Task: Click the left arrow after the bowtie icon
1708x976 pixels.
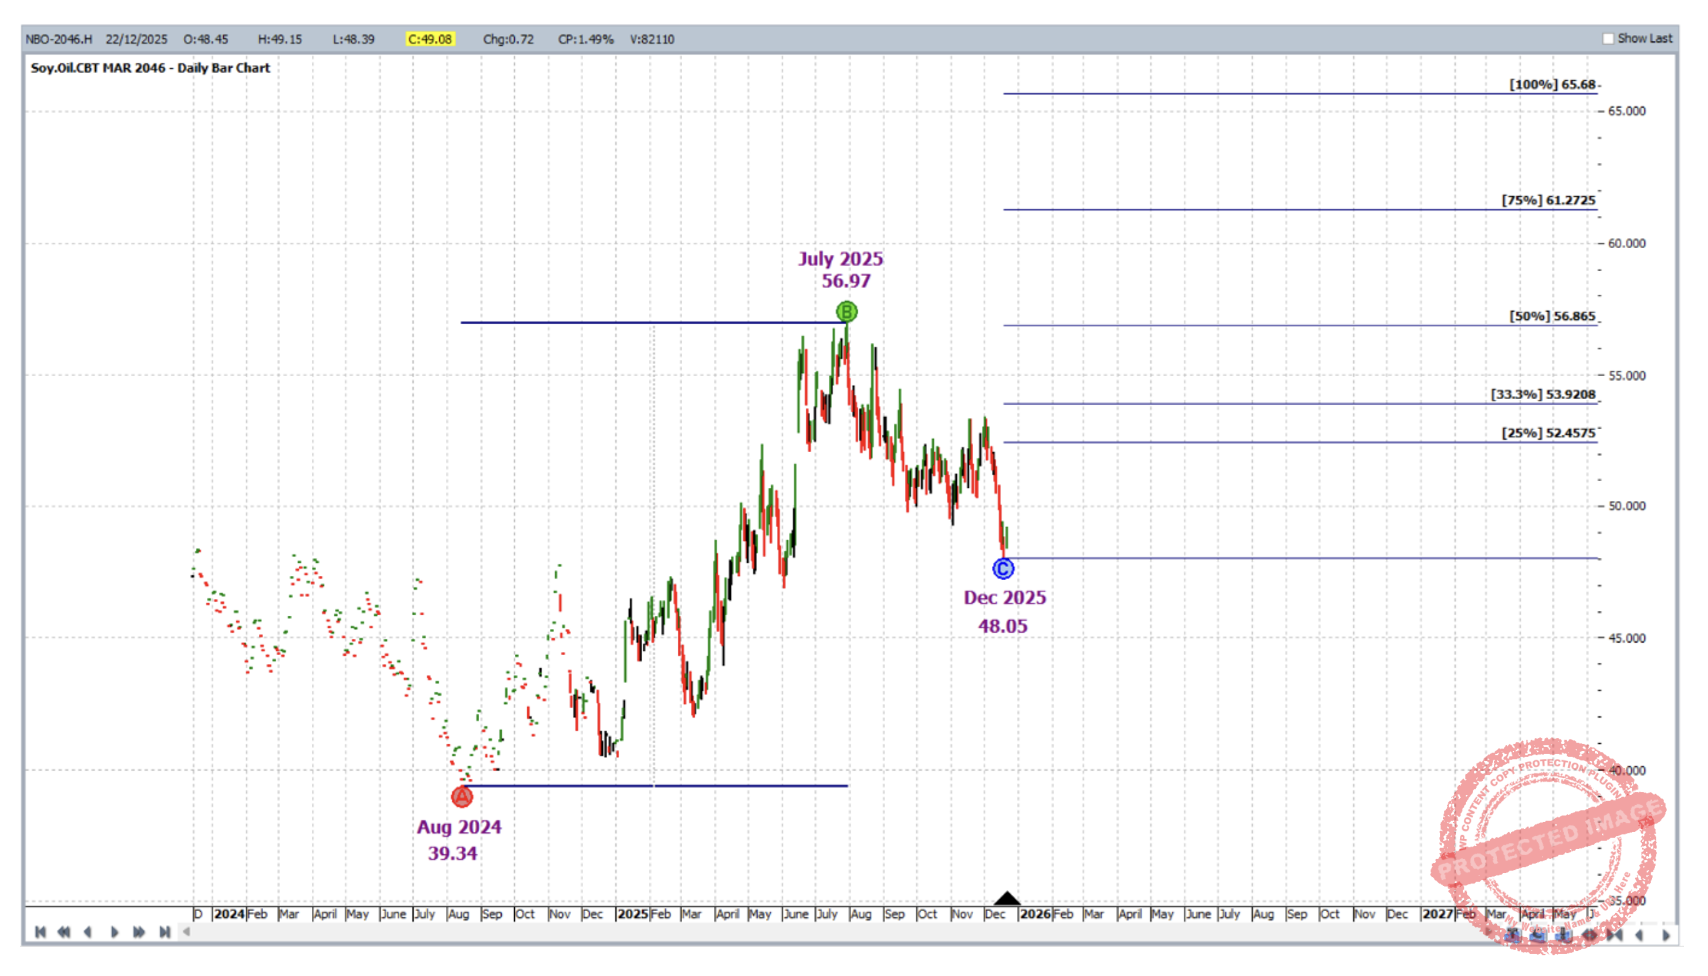Action: tap(1640, 935)
